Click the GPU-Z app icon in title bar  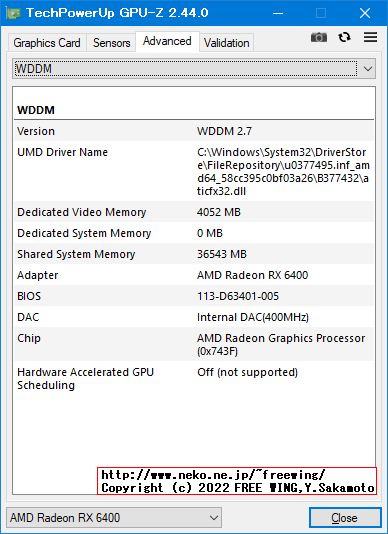[x=13, y=13]
